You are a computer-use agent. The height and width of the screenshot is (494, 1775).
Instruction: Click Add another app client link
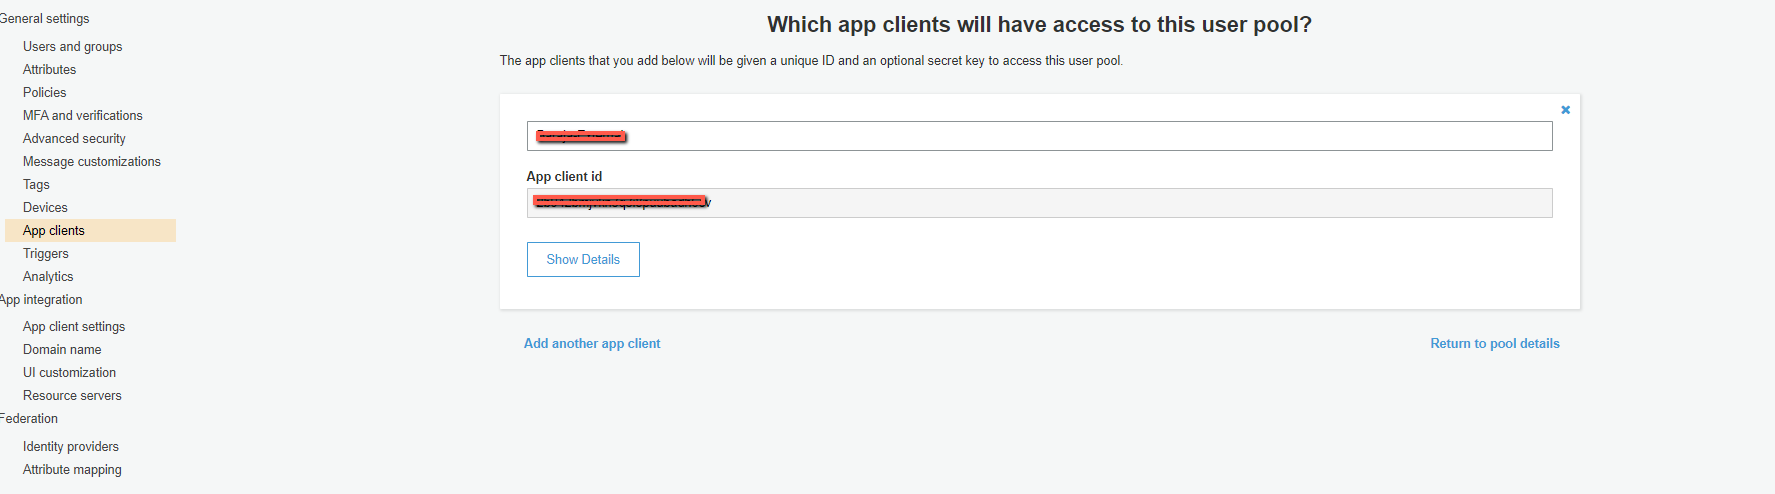(x=592, y=343)
